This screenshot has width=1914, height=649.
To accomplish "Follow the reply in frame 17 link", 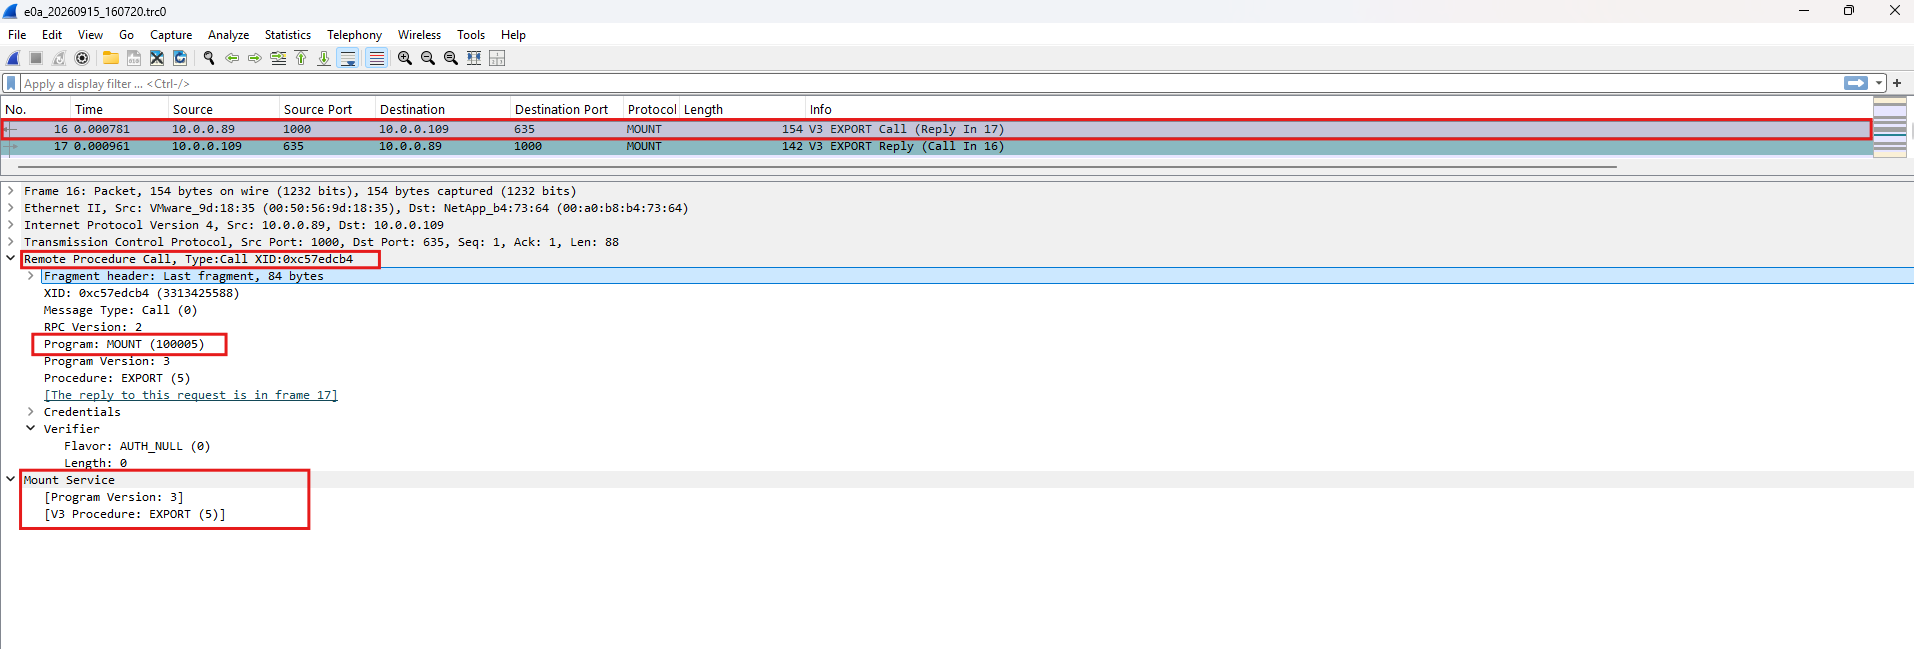I will pyautogui.click(x=191, y=395).
